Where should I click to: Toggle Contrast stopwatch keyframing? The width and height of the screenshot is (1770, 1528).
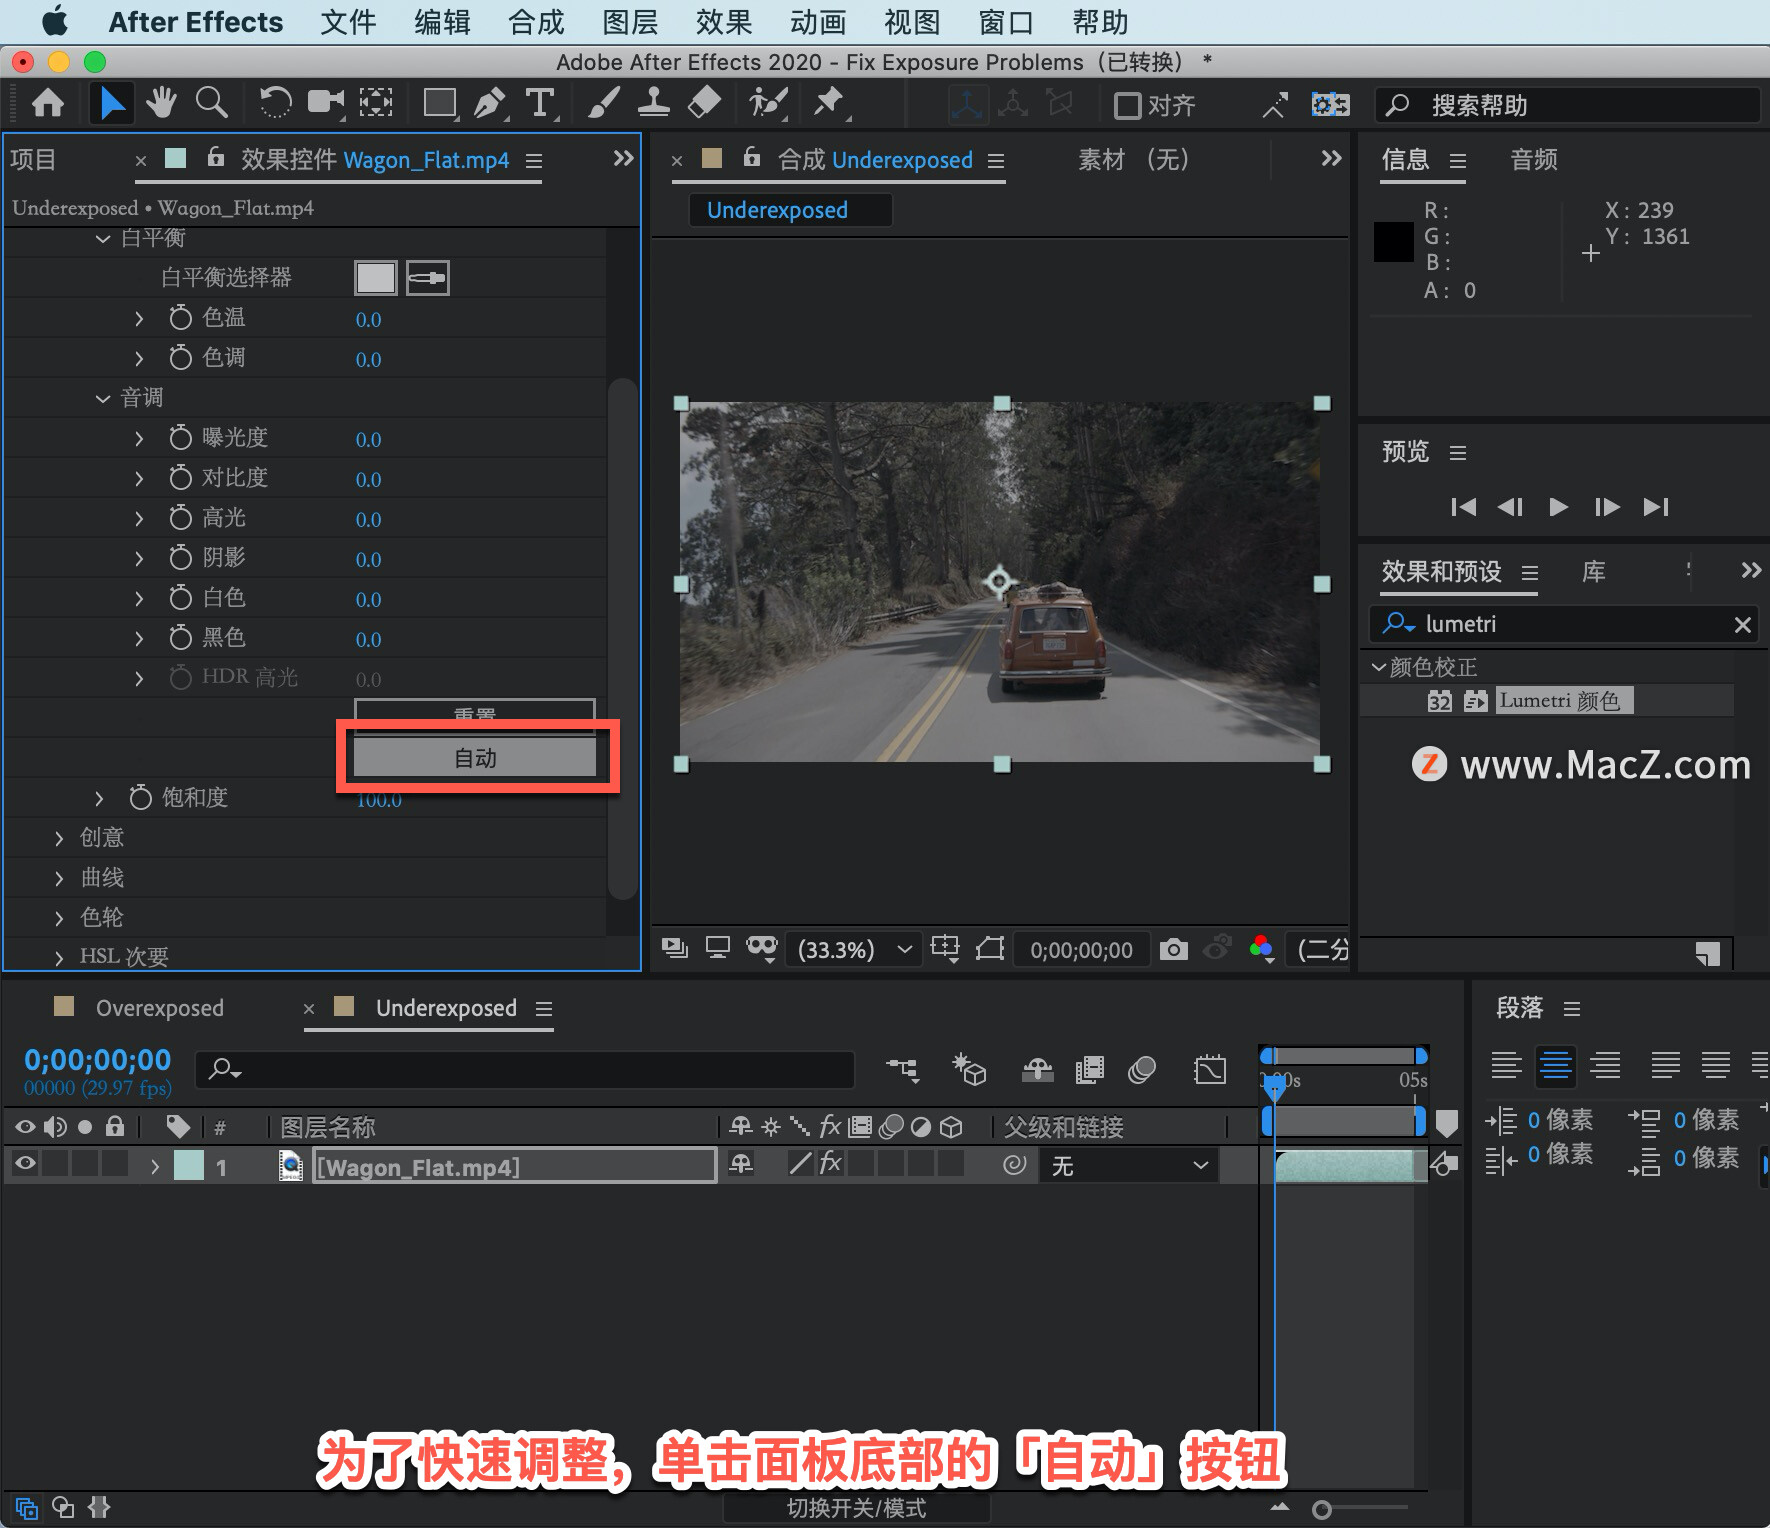point(180,478)
